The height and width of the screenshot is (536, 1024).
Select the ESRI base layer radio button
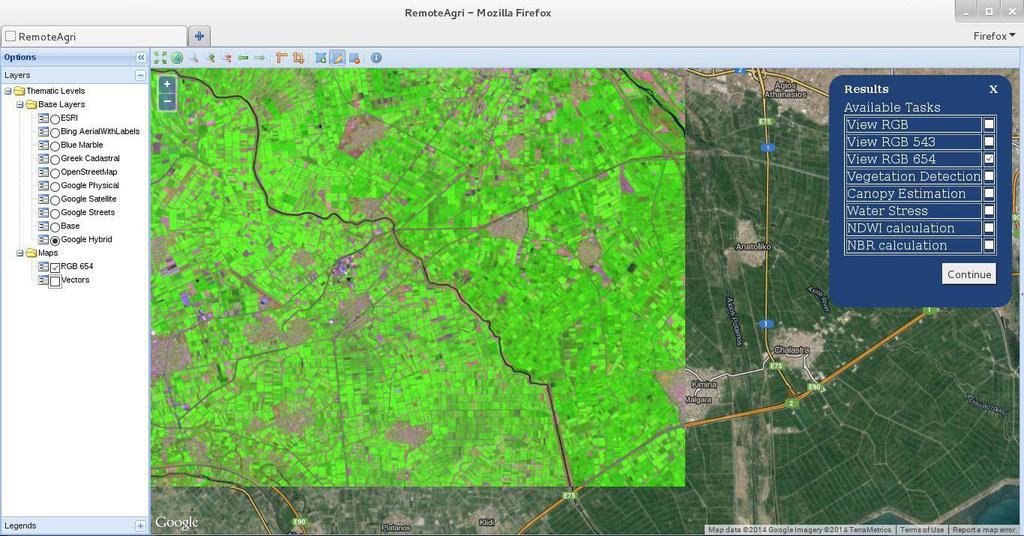[x=55, y=119]
